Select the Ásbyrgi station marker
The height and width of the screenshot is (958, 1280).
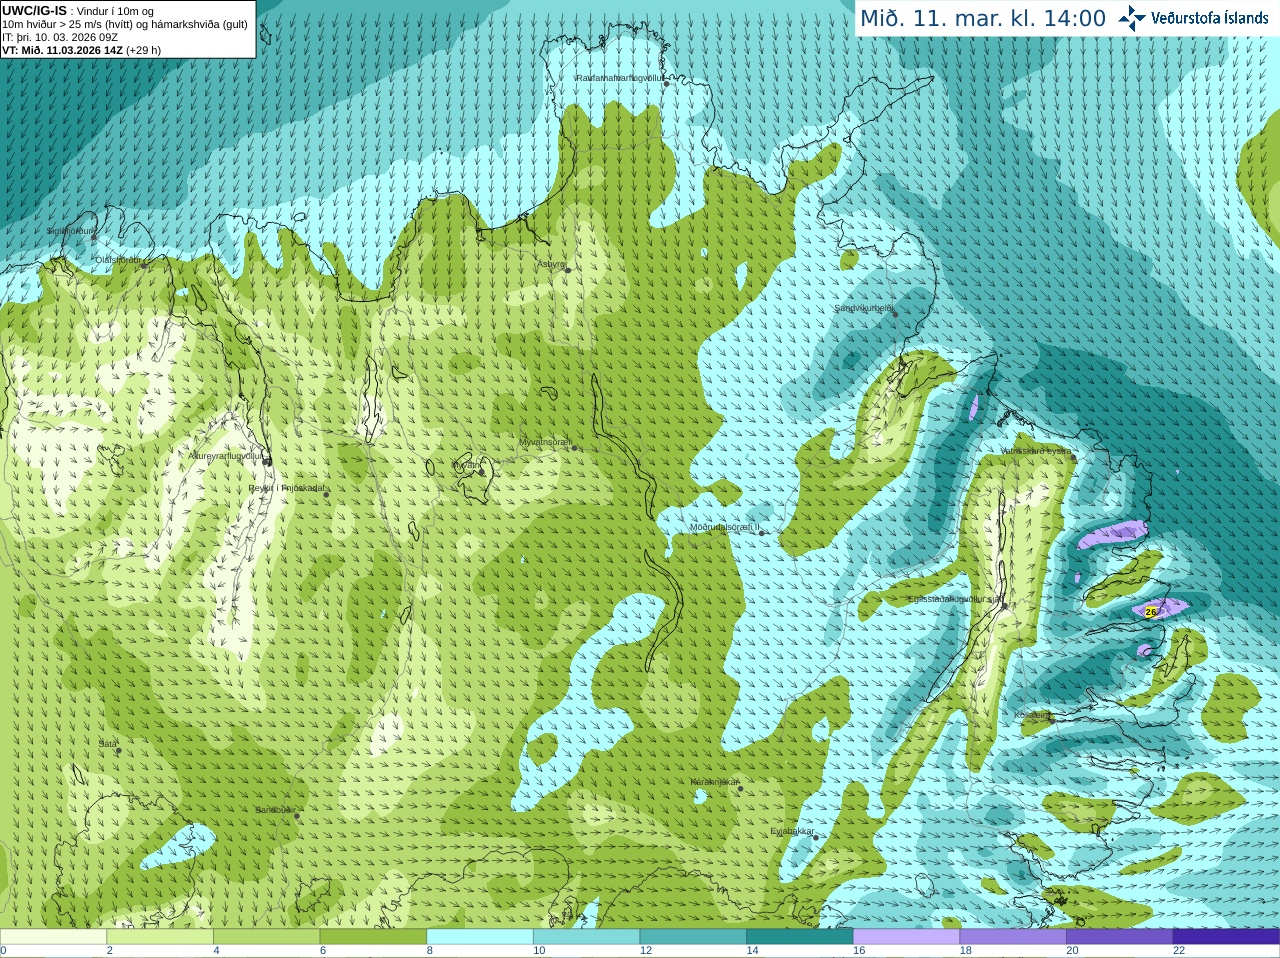[568, 270]
